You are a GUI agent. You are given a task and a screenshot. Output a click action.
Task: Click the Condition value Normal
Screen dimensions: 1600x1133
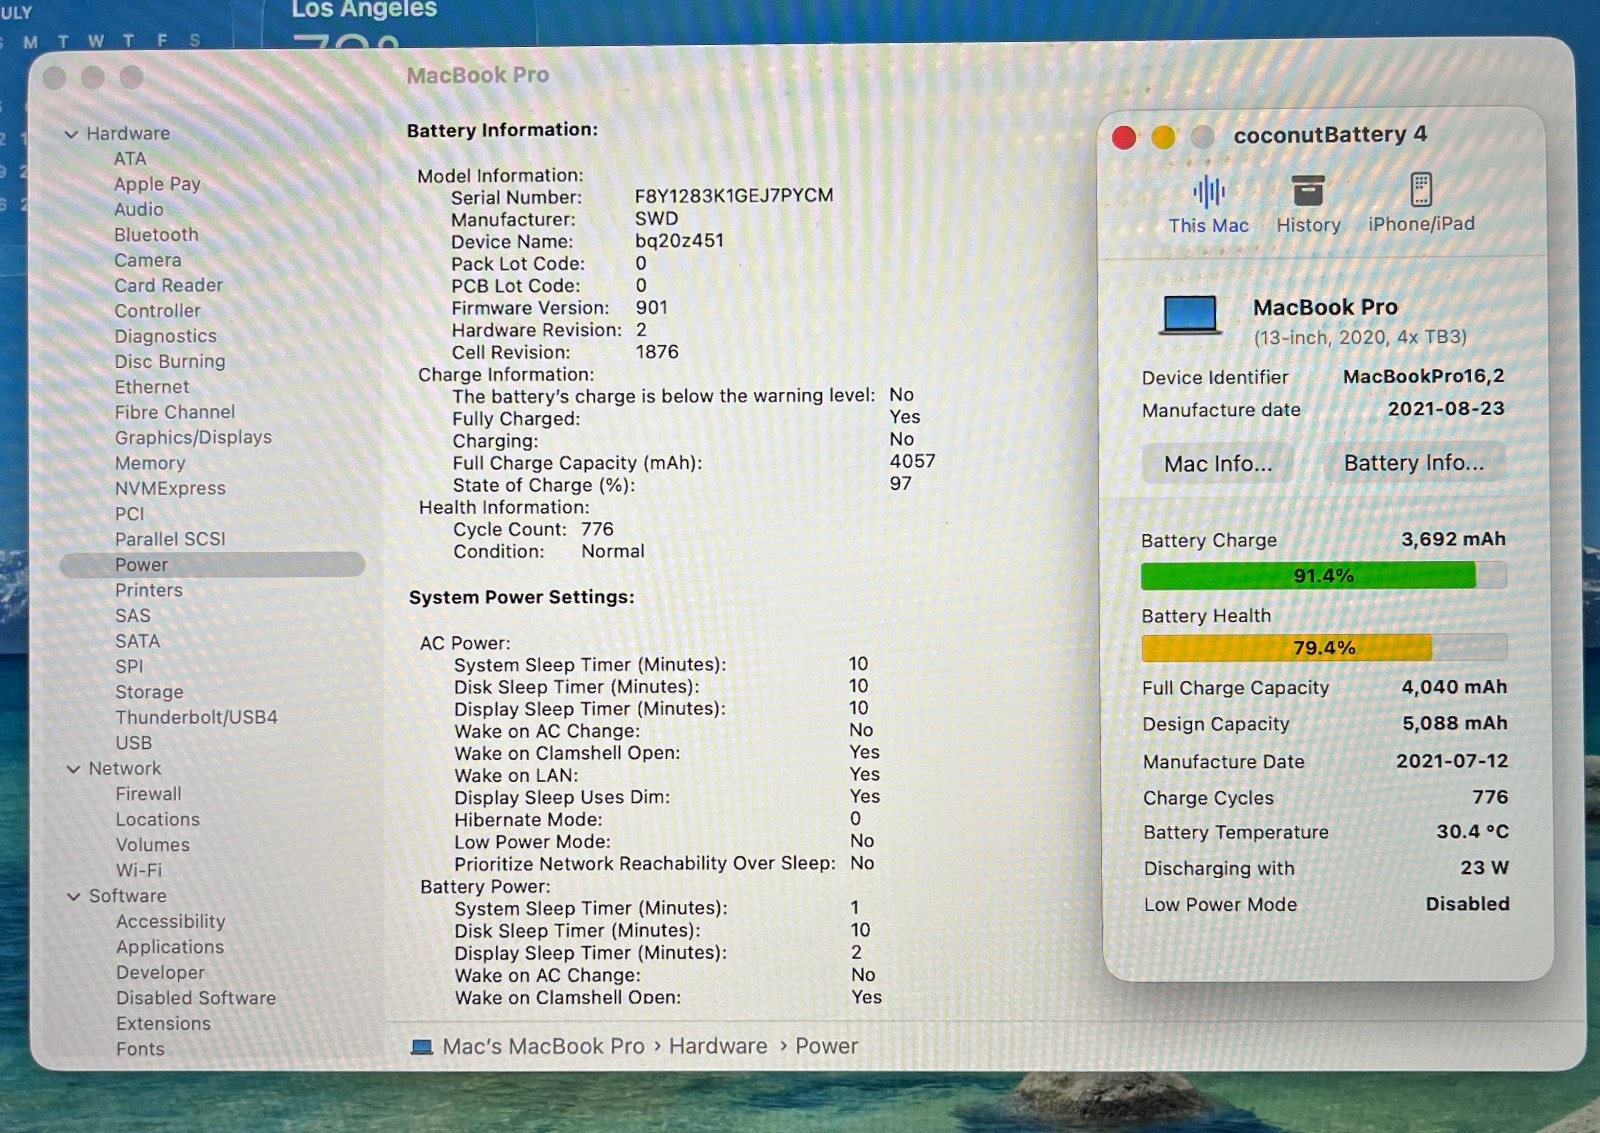click(613, 552)
